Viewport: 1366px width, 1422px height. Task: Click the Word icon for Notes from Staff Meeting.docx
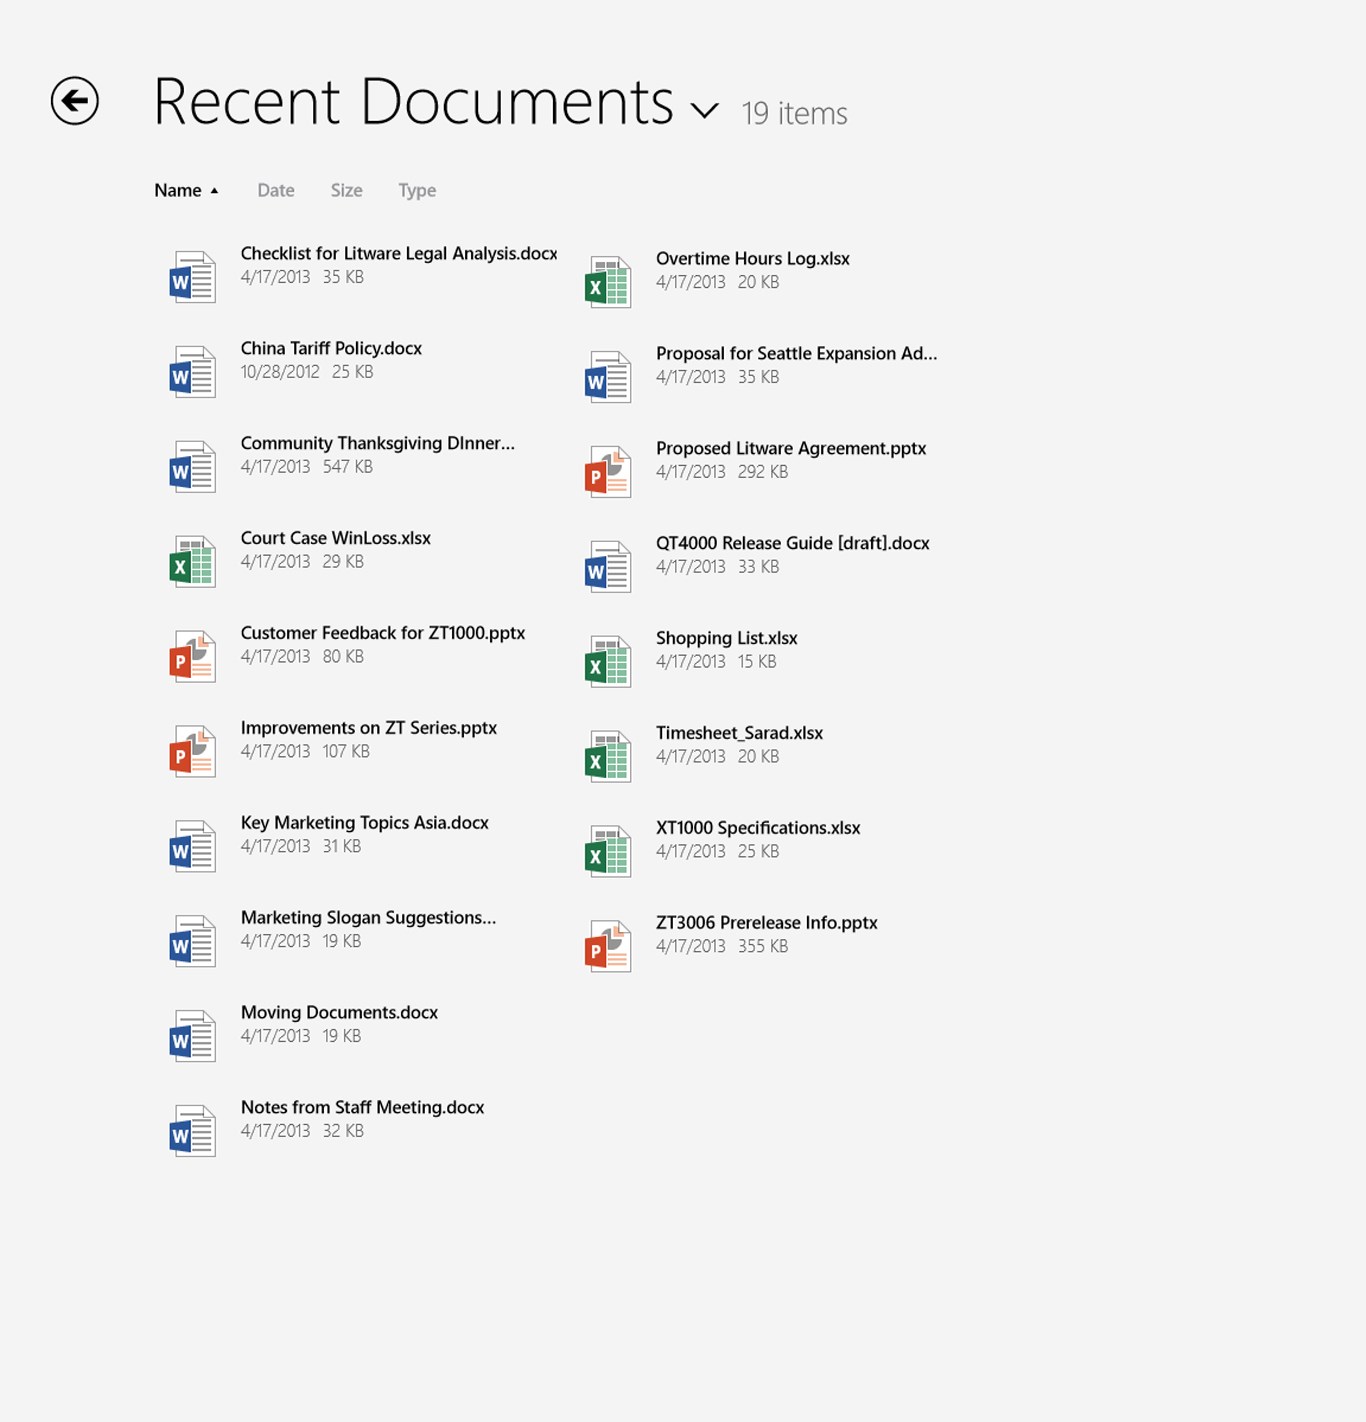192,1129
